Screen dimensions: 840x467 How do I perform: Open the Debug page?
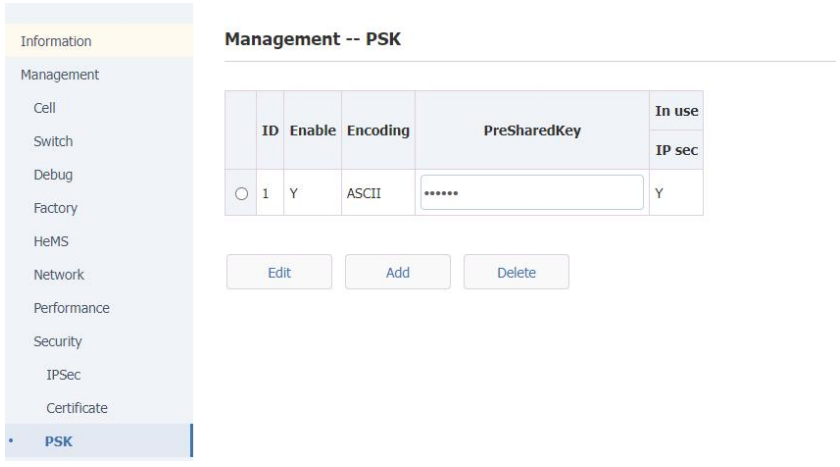53,174
